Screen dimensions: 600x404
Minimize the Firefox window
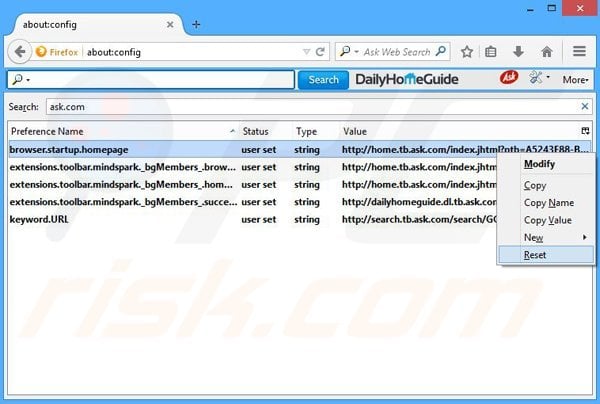tap(530, 8)
